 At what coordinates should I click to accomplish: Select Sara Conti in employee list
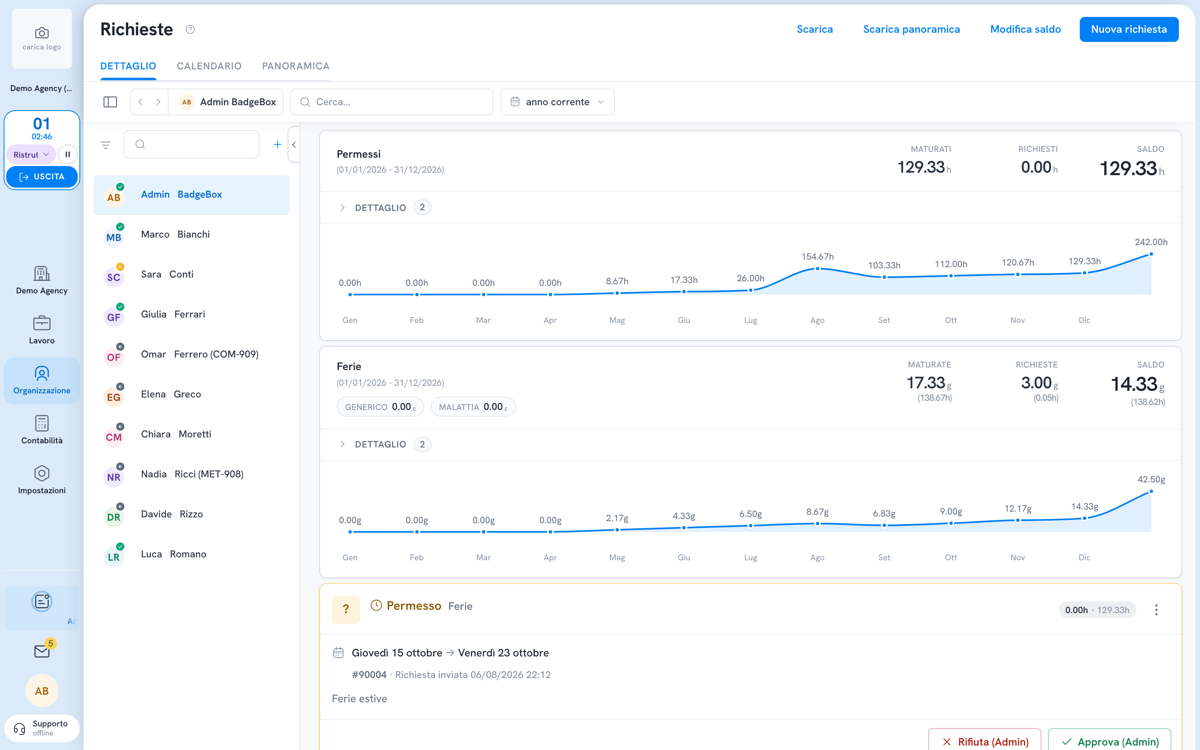[x=192, y=275]
